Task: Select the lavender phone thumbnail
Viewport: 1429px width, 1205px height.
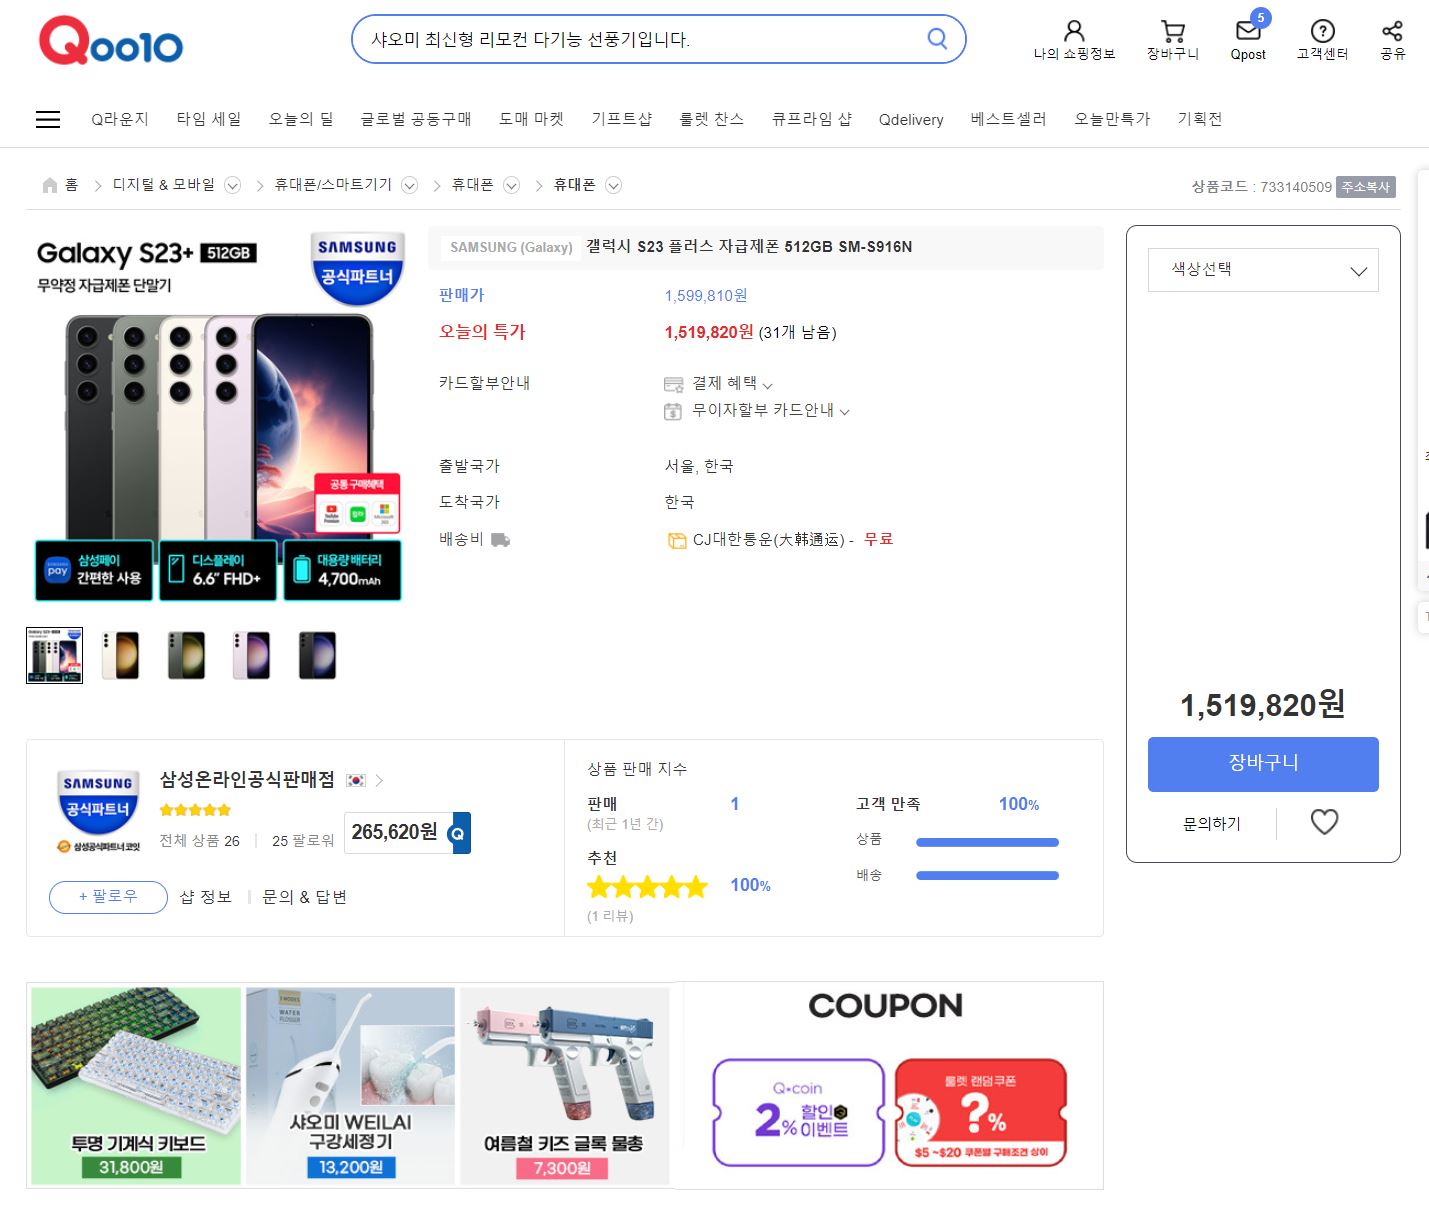Action: tap(251, 655)
